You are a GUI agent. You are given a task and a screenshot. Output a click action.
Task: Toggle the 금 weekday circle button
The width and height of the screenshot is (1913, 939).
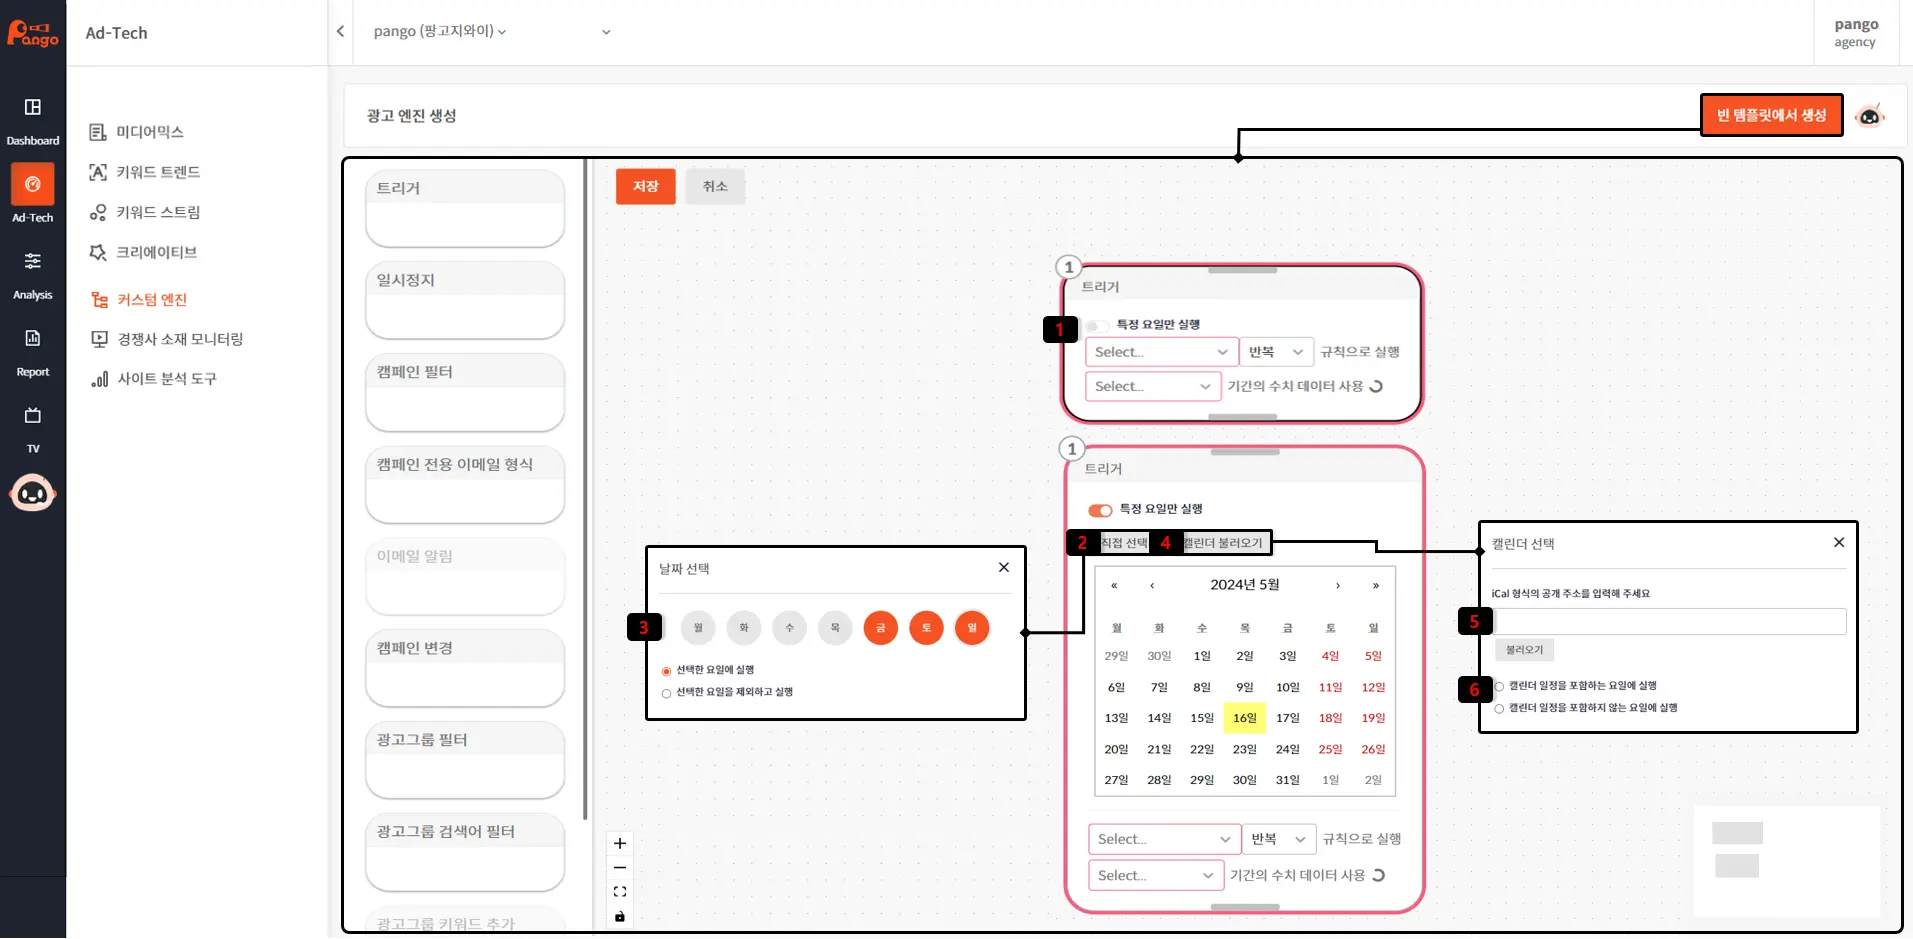click(x=880, y=628)
